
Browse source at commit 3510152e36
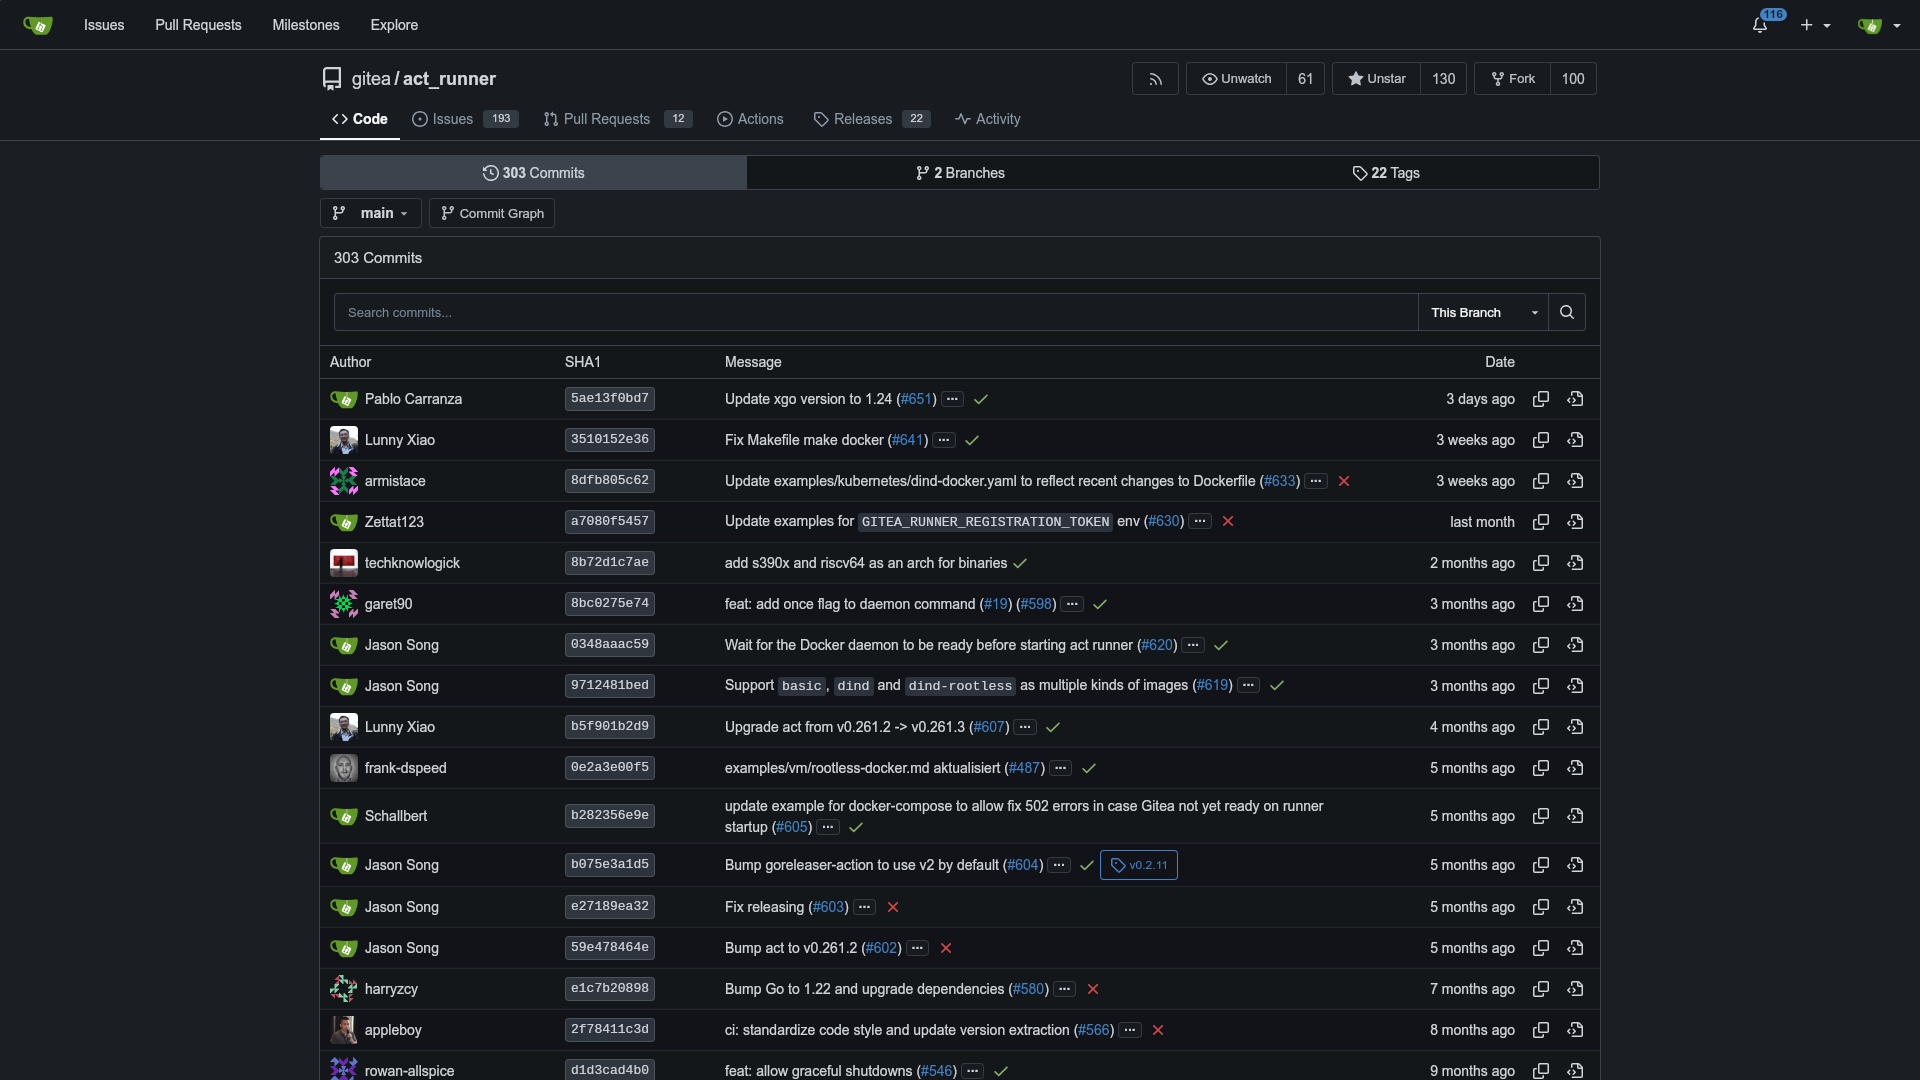[x=1575, y=440]
